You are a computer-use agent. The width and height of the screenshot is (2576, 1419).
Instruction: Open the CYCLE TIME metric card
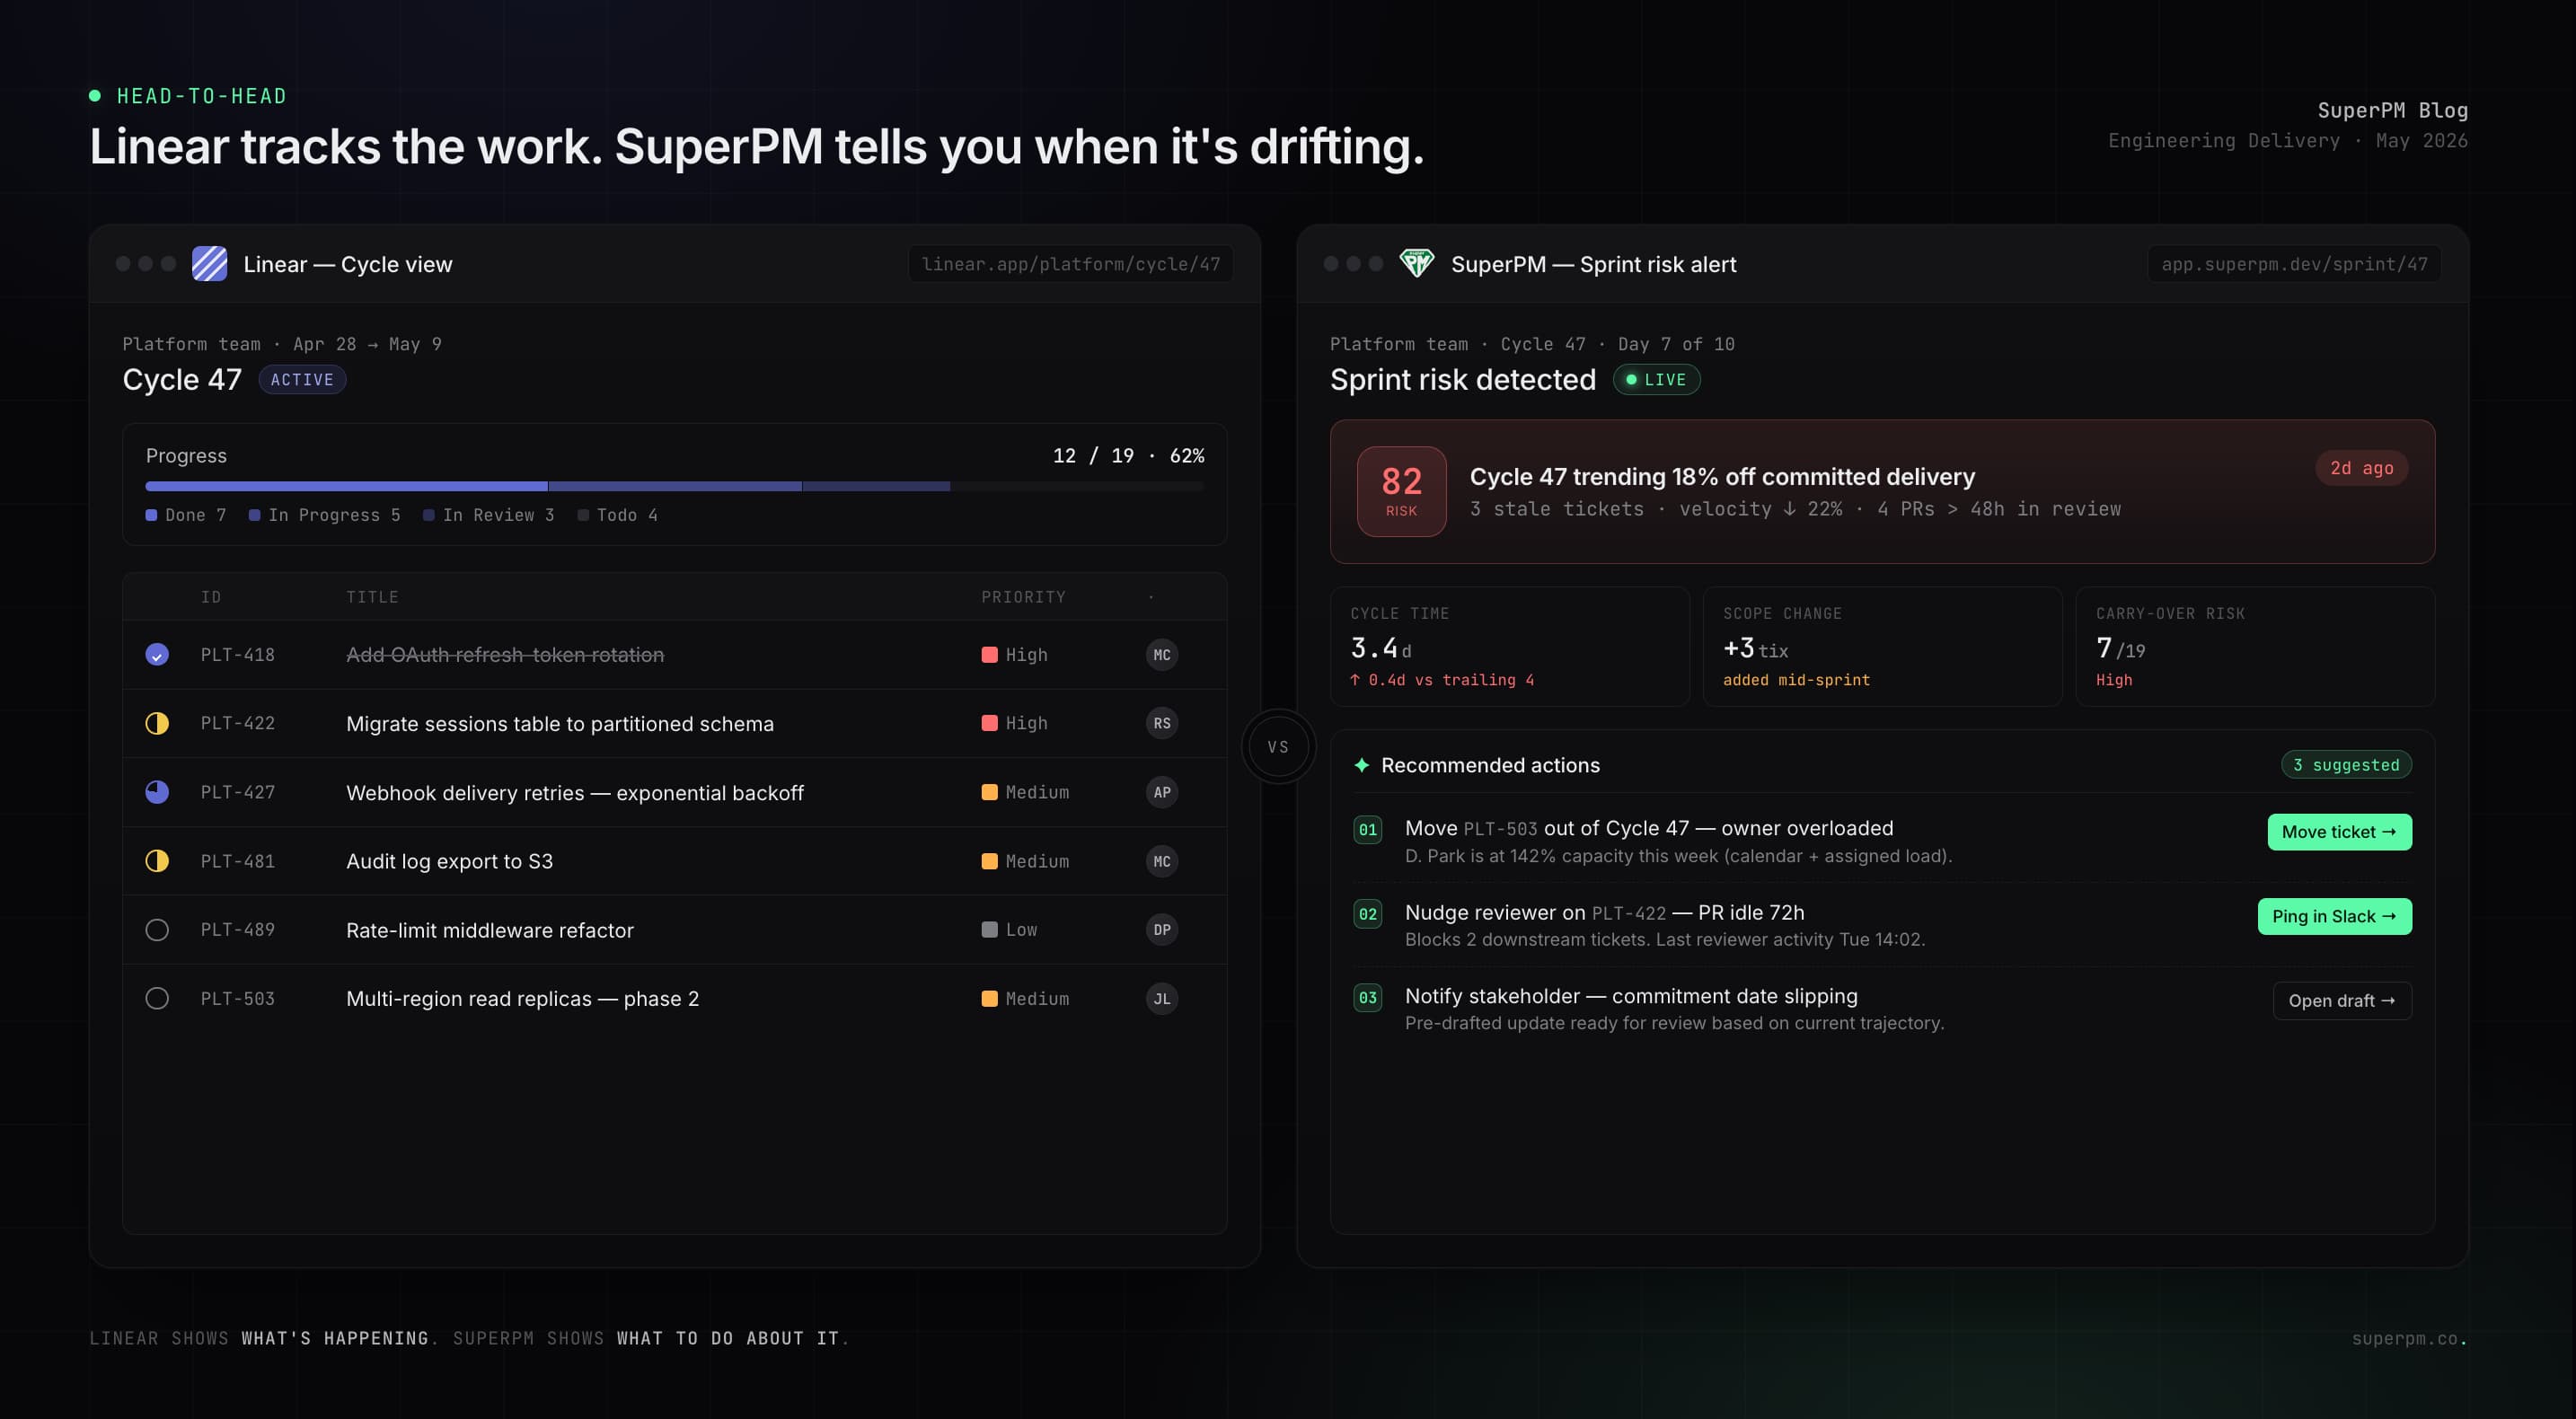pyautogui.click(x=1509, y=647)
